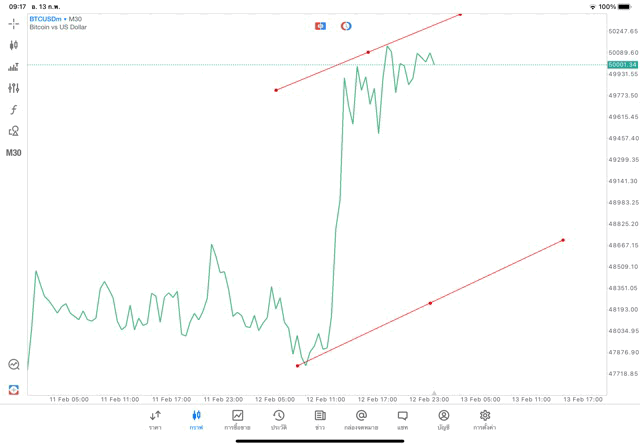640x447 pixels.
Task: Open the Chat (แชท) tab
Action: [402, 419]
